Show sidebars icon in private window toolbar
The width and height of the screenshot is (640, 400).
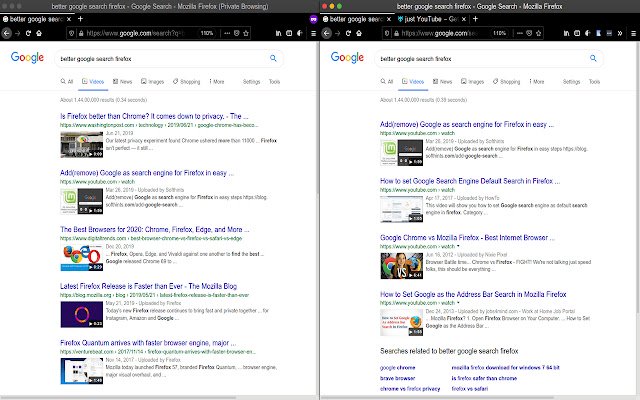[289, 33]
